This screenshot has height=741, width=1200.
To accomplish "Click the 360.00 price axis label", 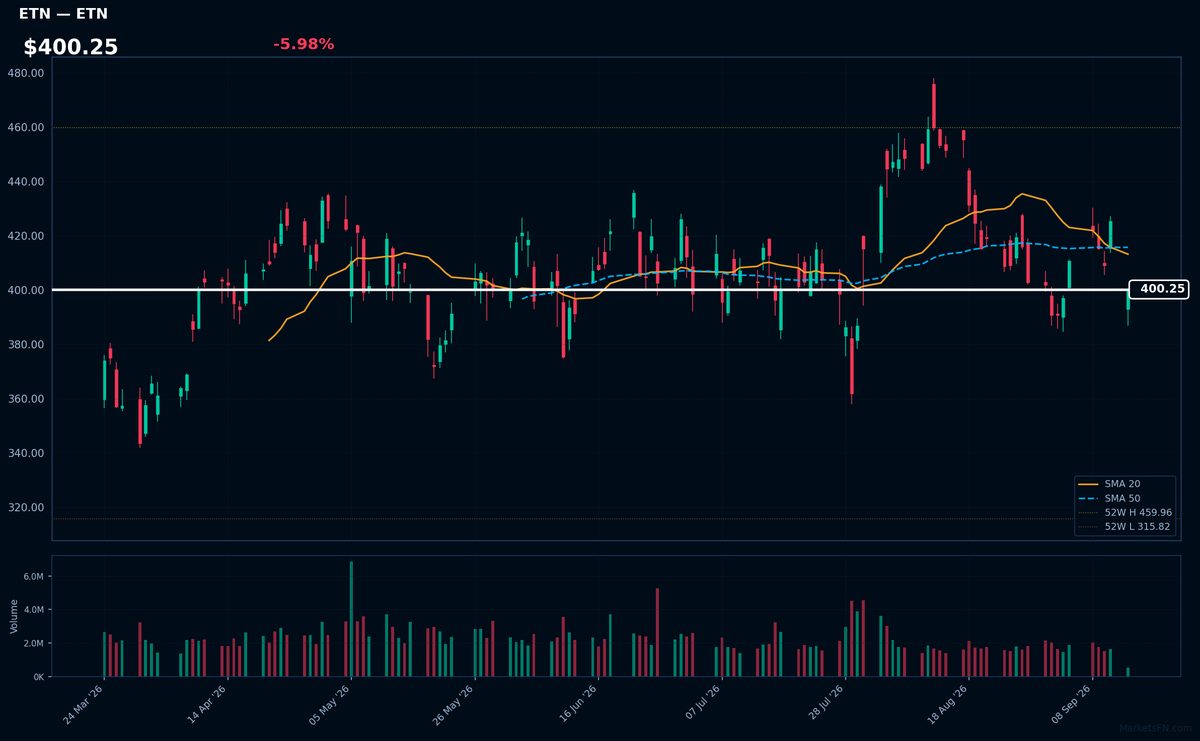I will click(x=25, y=399).
